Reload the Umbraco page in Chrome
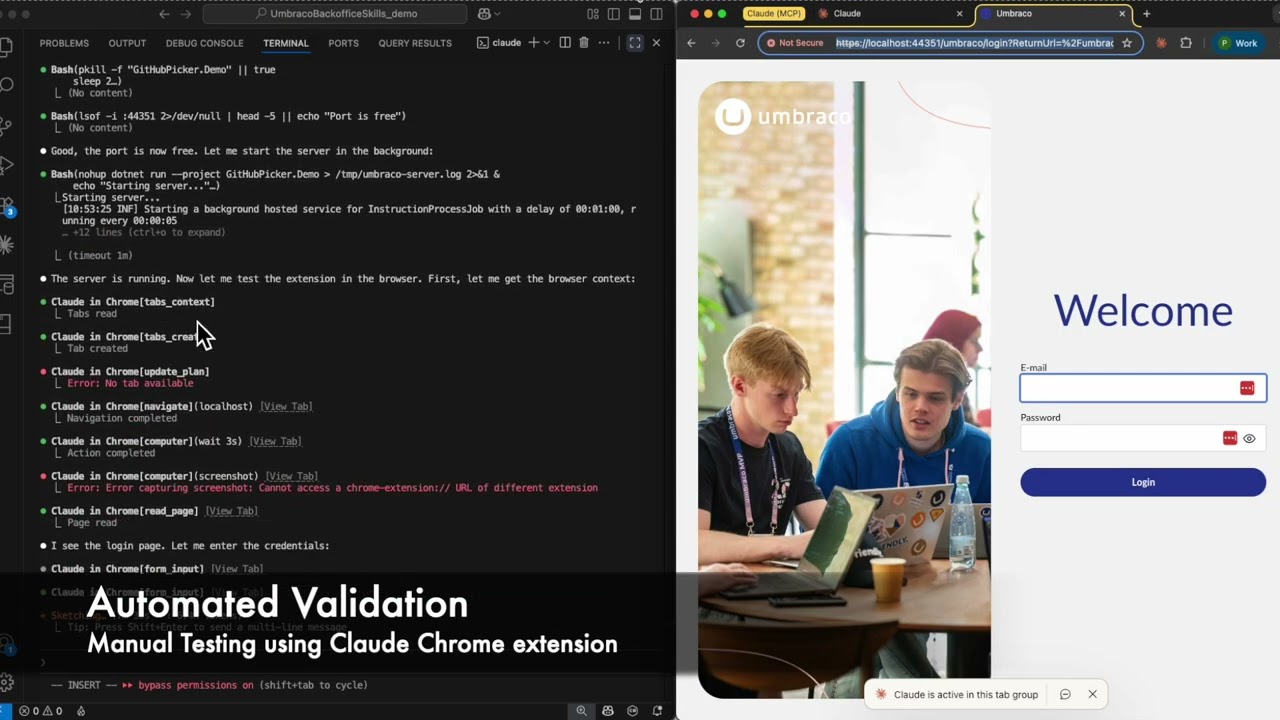This screenshot has width=1280, height=720. tap(740, 43)
